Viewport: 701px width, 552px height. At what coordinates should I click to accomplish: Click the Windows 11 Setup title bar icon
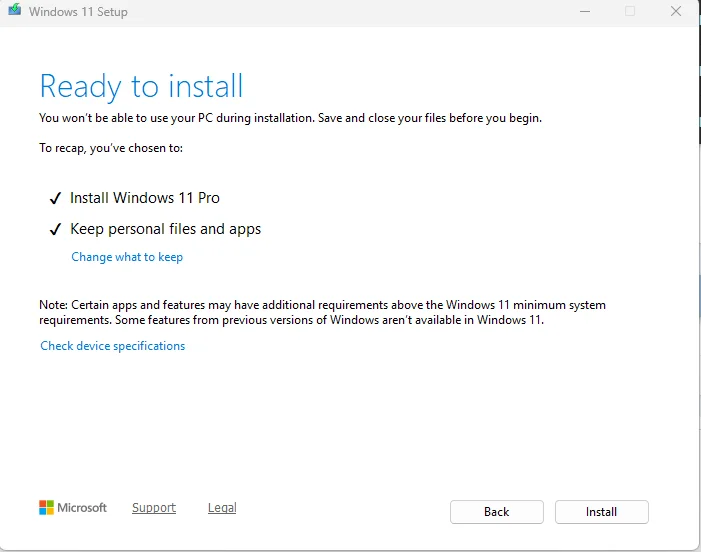pos(14,9)
